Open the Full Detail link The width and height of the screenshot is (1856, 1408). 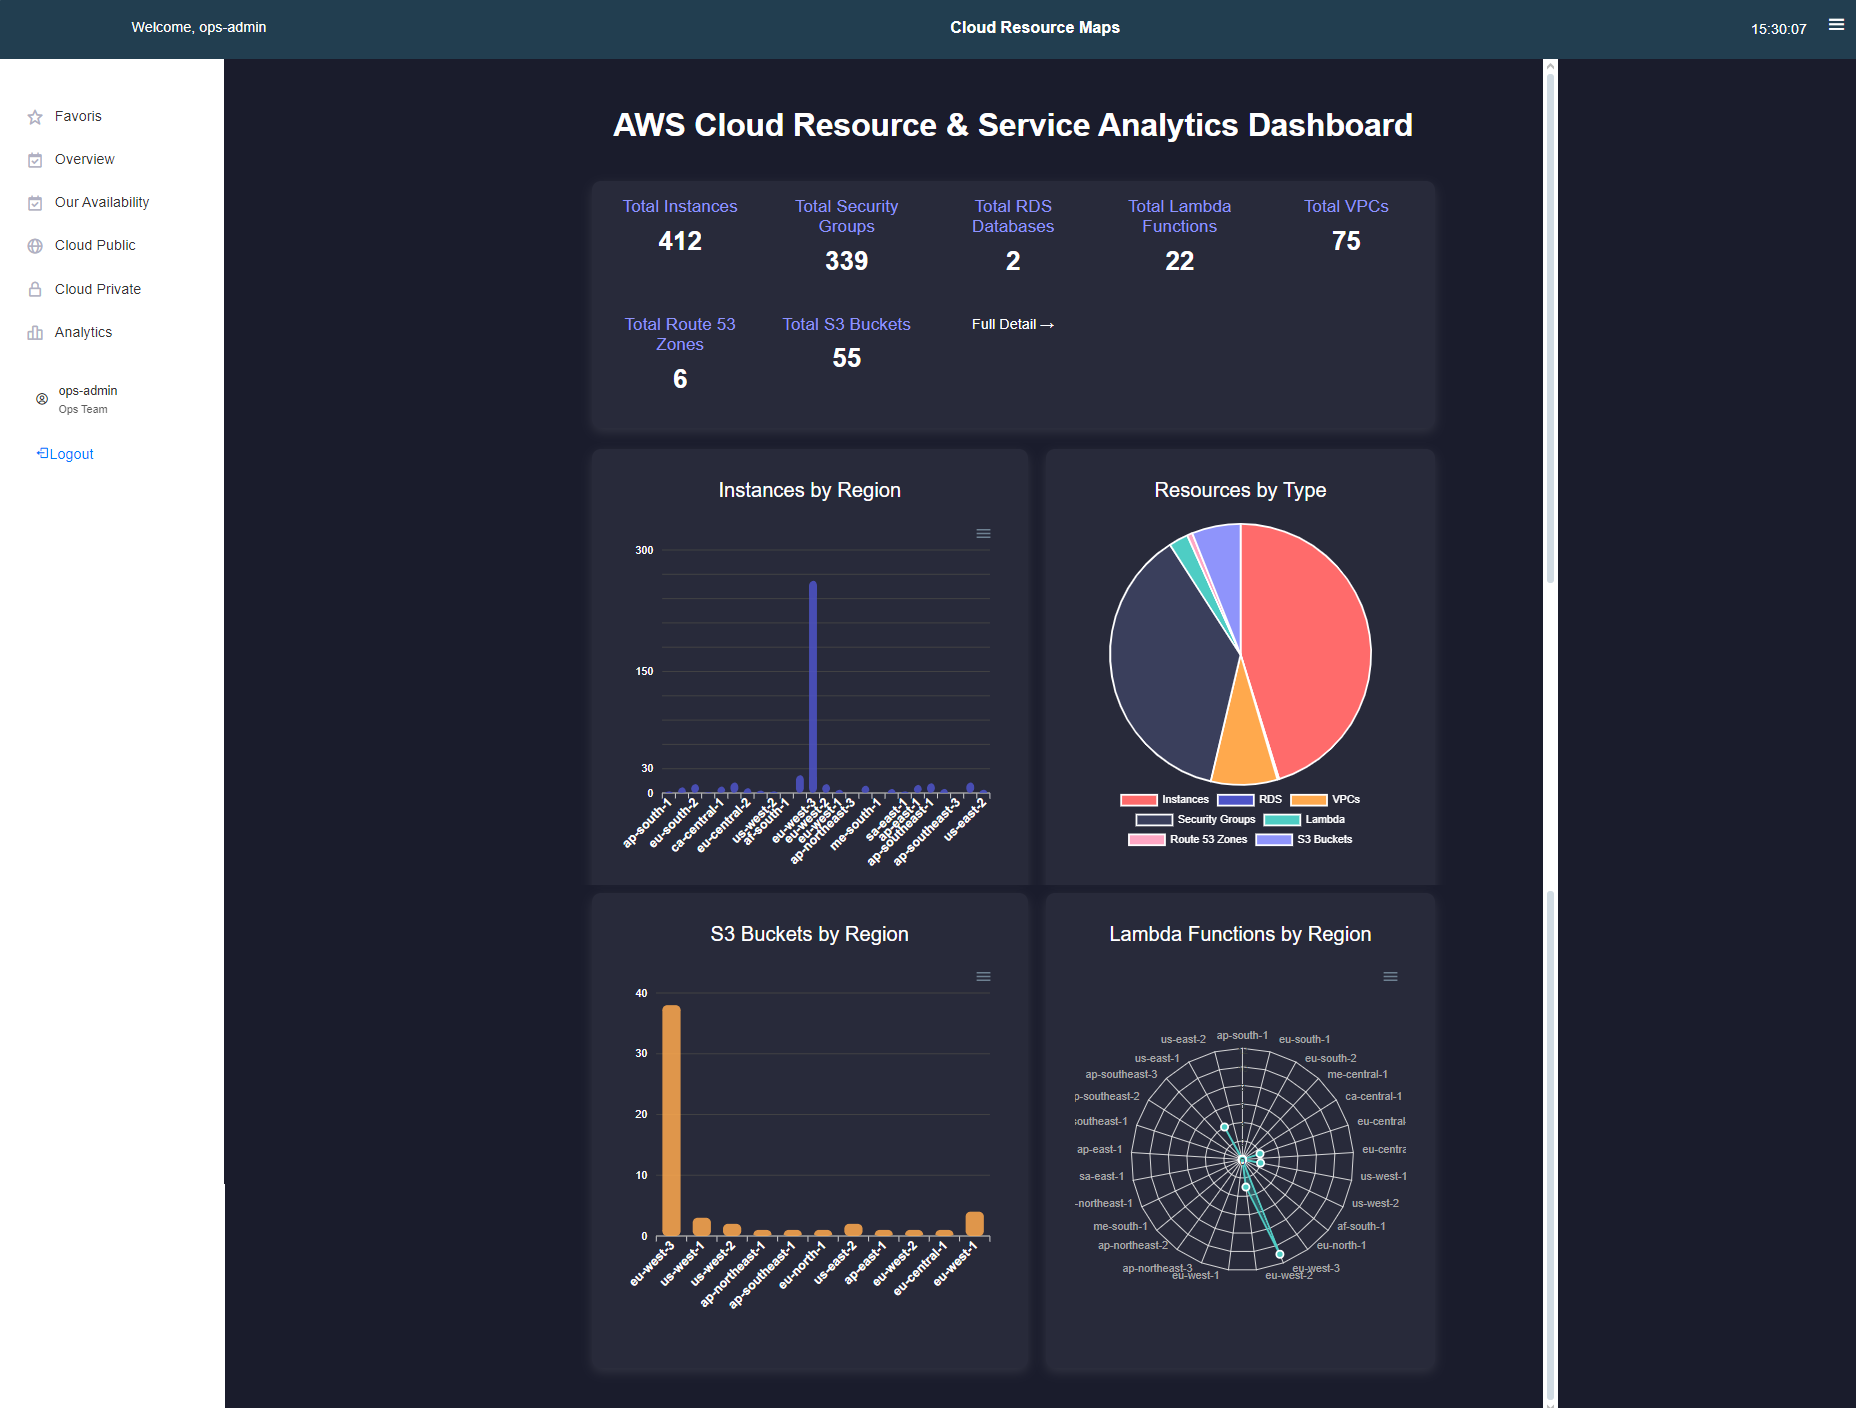click(1013, 324)
